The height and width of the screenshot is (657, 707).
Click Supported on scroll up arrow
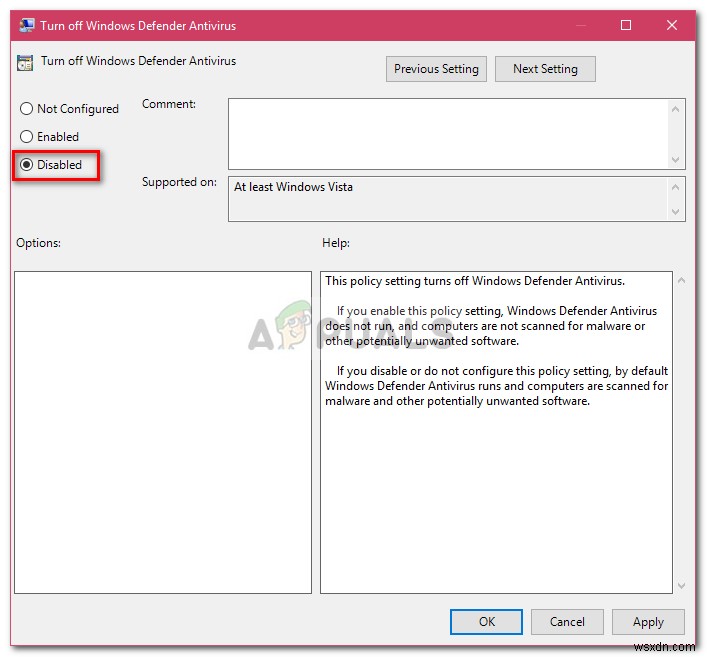point(675,187)
